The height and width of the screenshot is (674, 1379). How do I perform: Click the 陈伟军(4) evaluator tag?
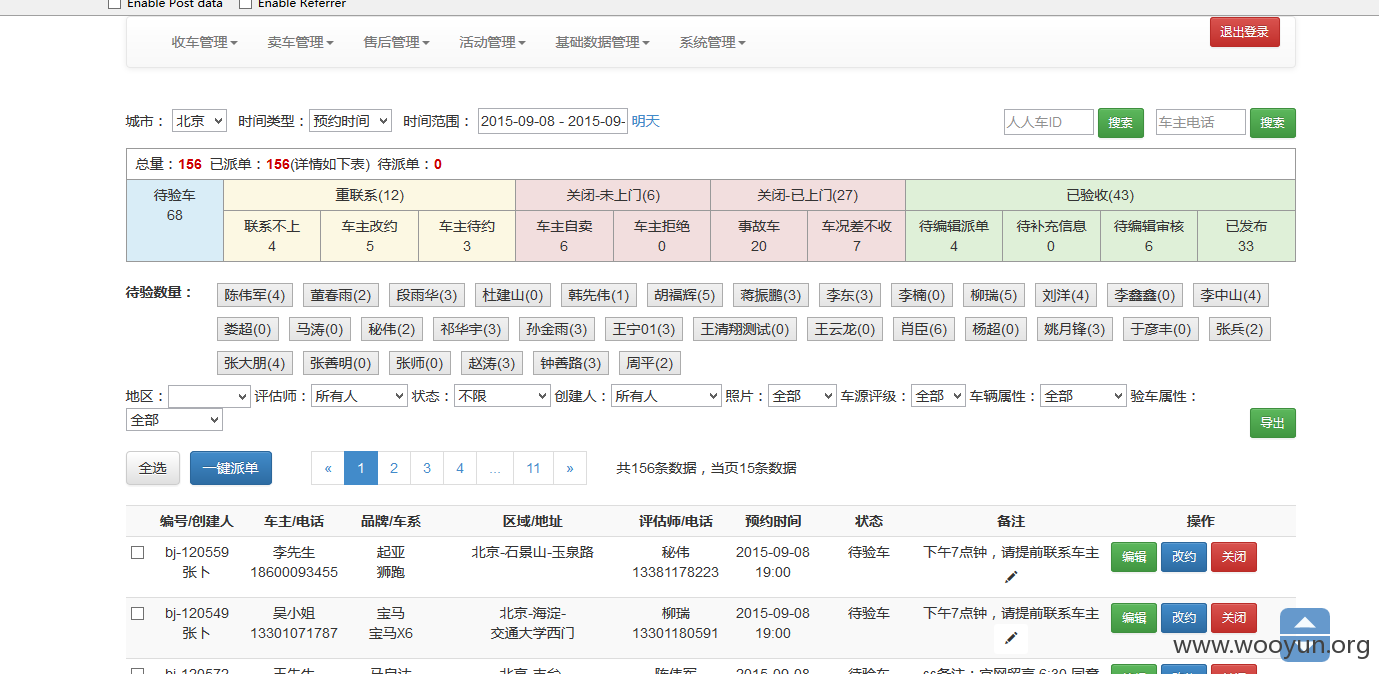coord(255,295)
